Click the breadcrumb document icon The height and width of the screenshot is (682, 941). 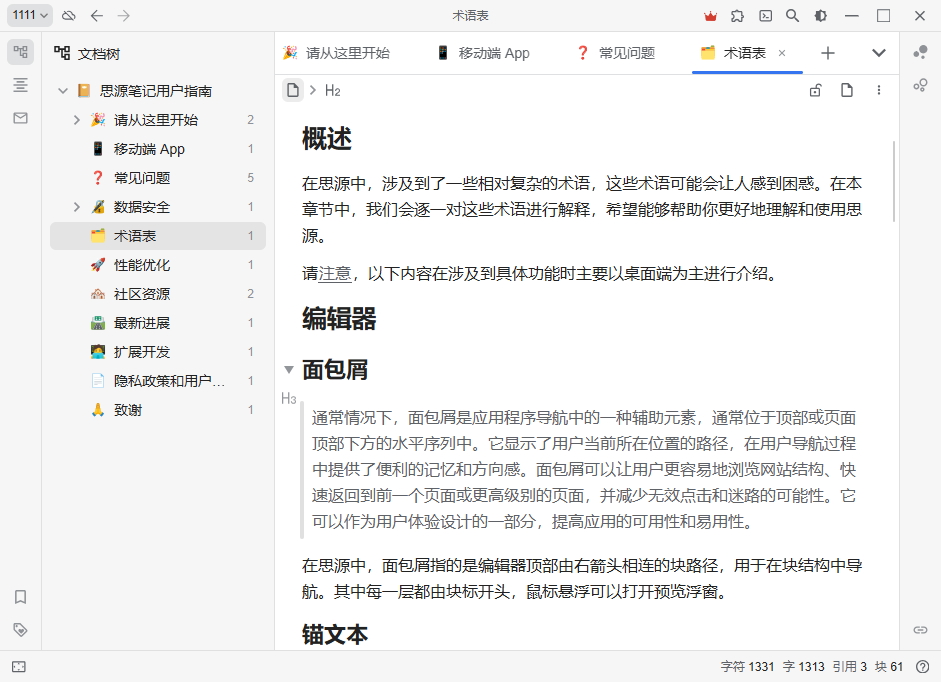coord(292,91)
